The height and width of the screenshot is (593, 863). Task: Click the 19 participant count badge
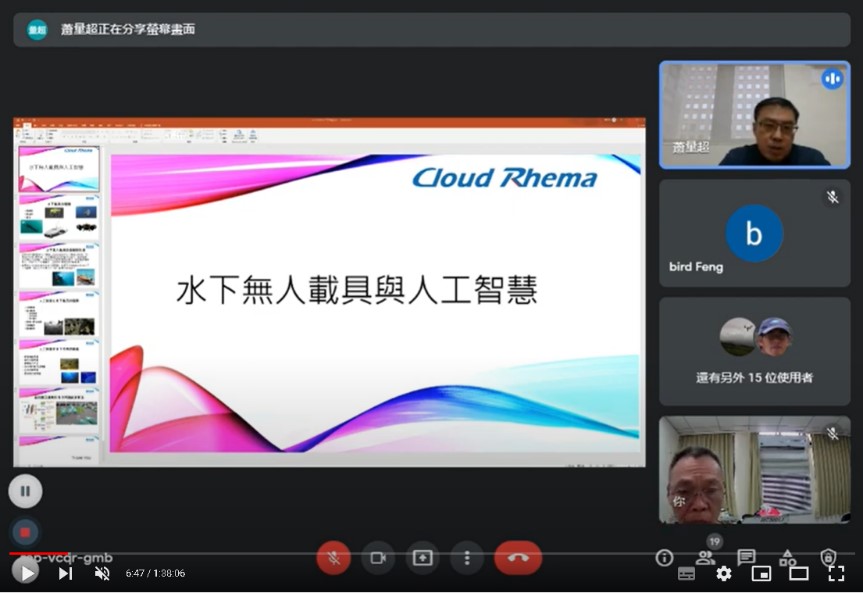(x=714, y=542)
